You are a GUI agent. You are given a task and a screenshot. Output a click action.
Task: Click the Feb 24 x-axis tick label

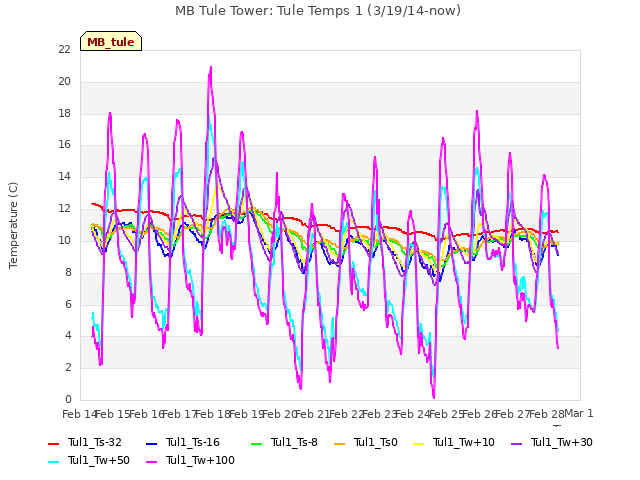pyautogui.click(x=413, y=414)
